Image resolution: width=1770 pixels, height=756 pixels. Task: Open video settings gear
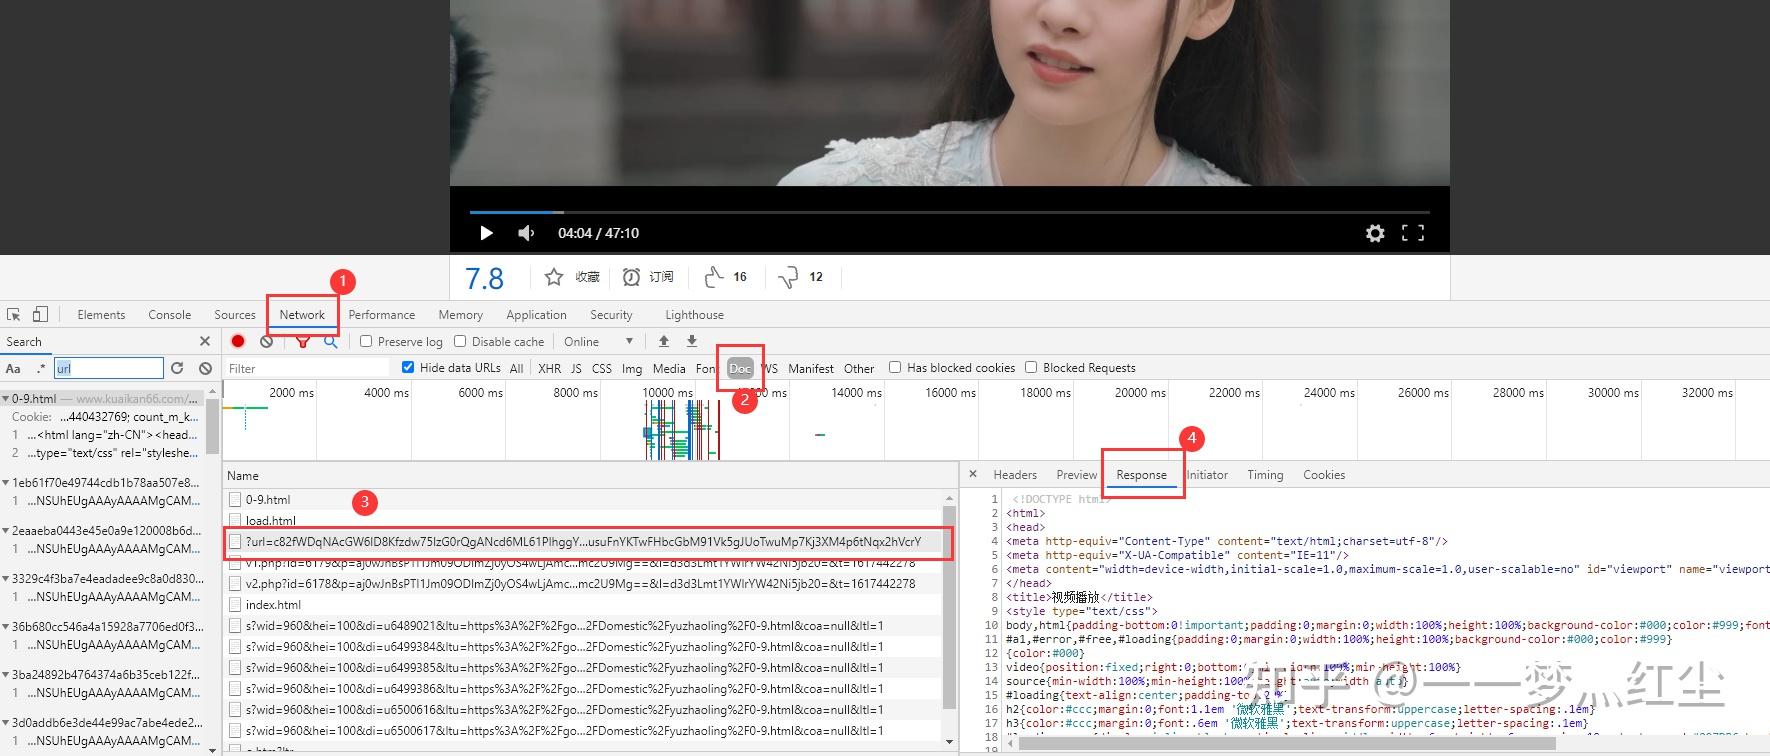(1375, 233)
